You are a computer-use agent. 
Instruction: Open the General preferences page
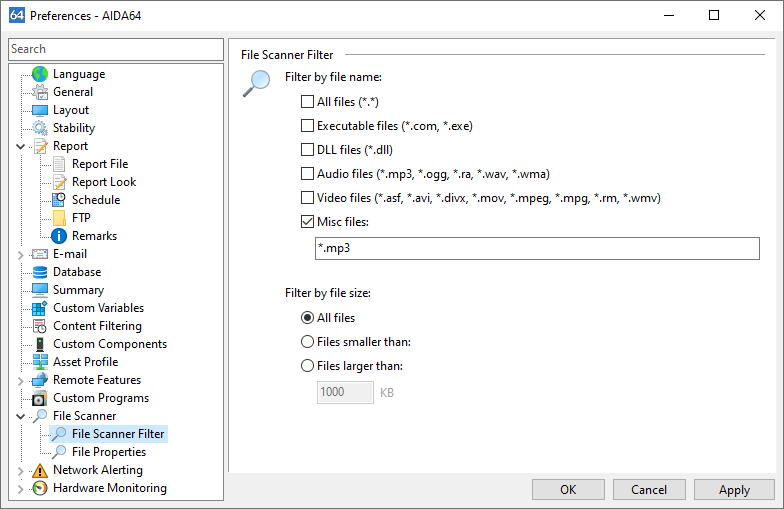[73, 92]
